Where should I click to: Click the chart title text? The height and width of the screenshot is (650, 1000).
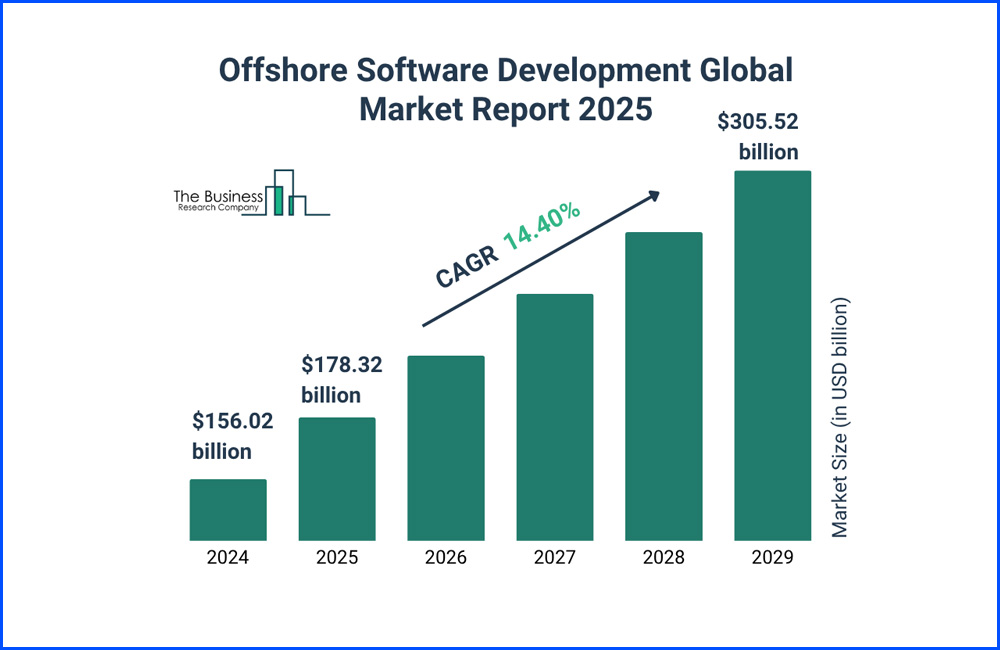(505, 88)
